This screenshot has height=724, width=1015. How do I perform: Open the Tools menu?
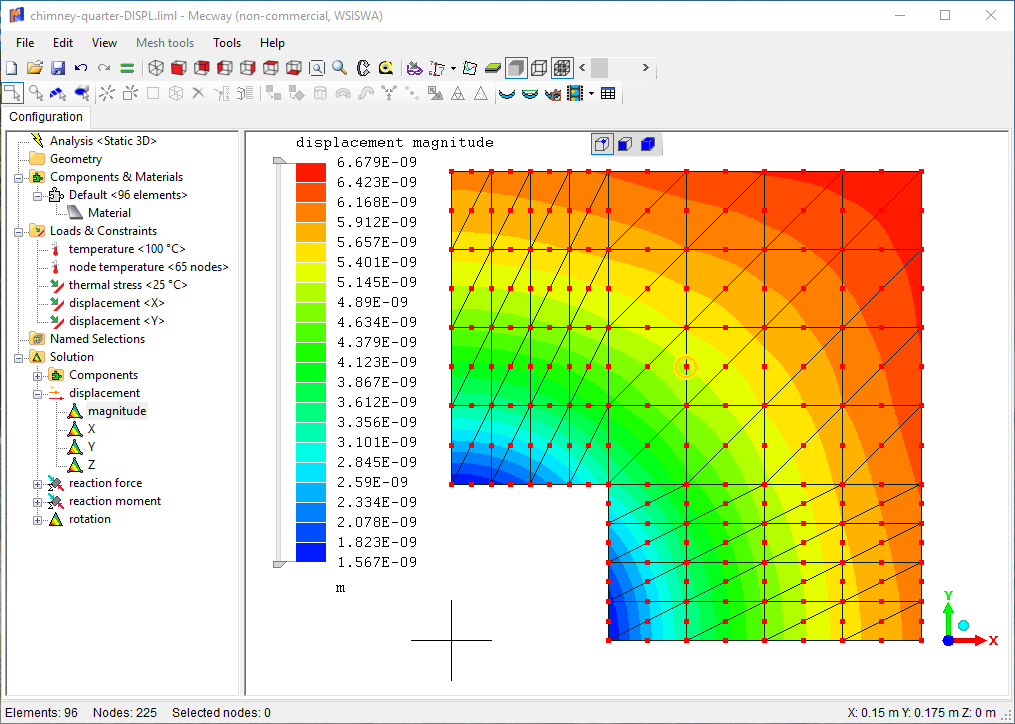pos(227,43)
